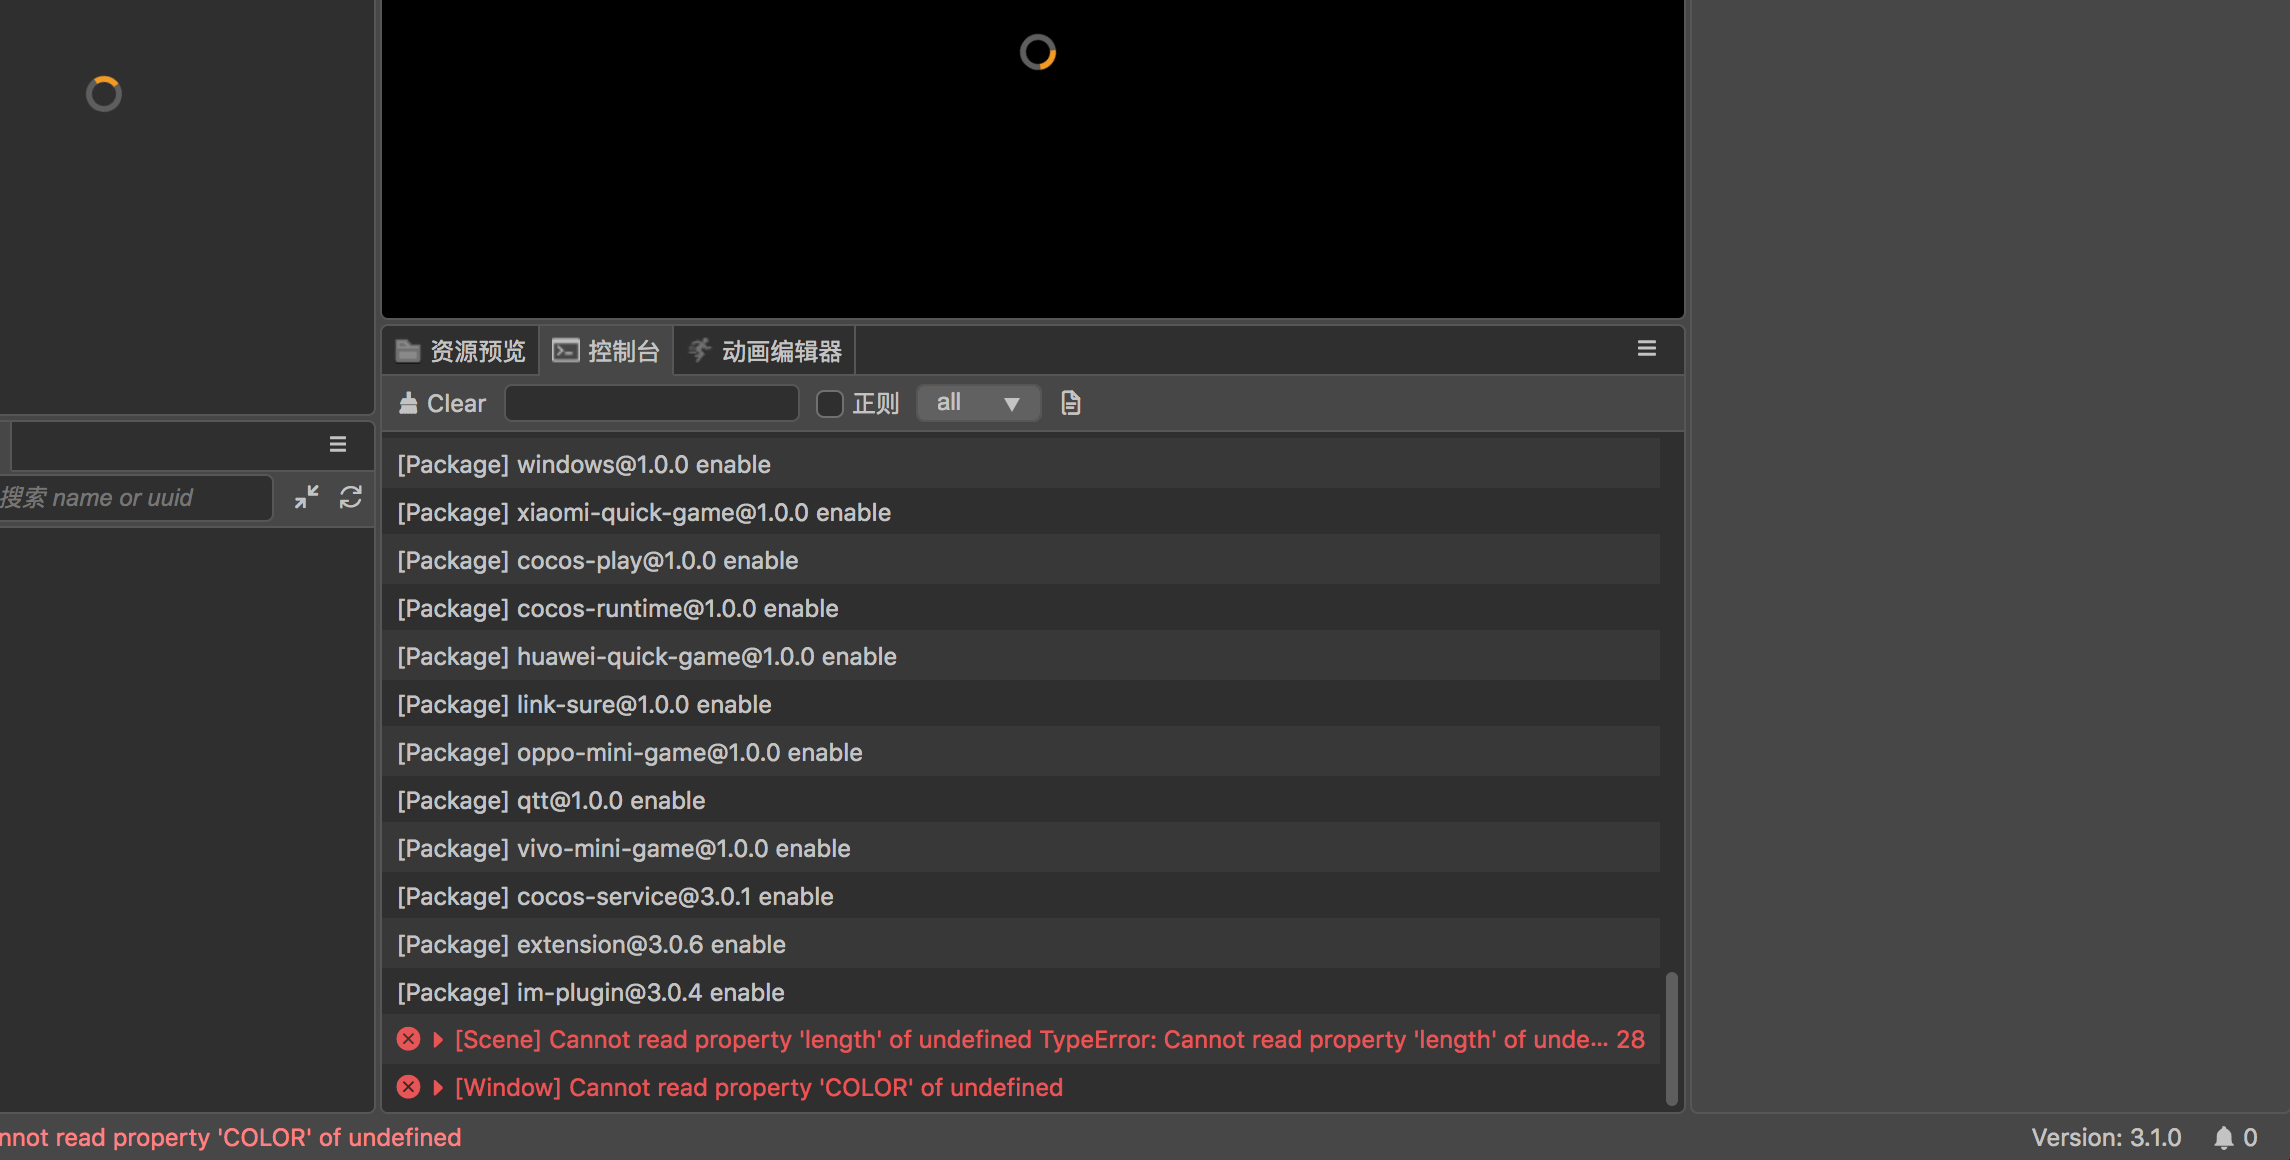
Task: Click the collapse-all arrows icon
Action: pos(306,497)
